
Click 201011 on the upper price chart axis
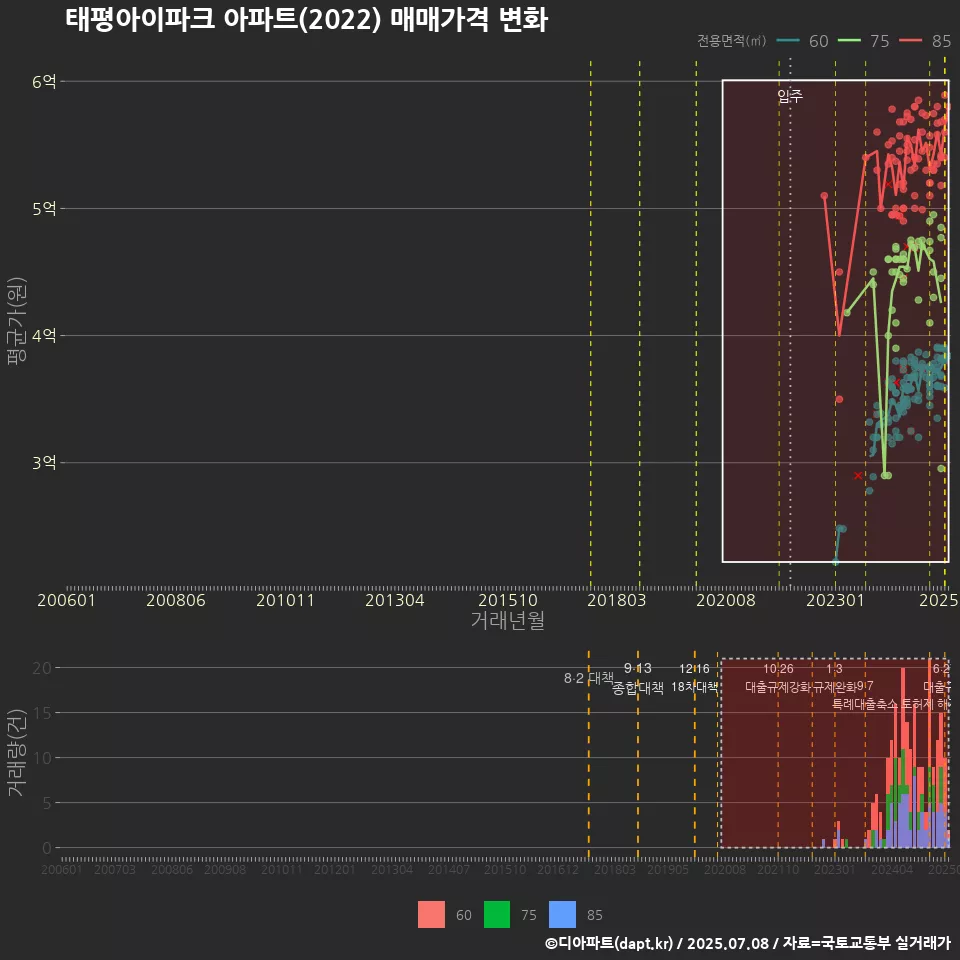coord(285,600)
